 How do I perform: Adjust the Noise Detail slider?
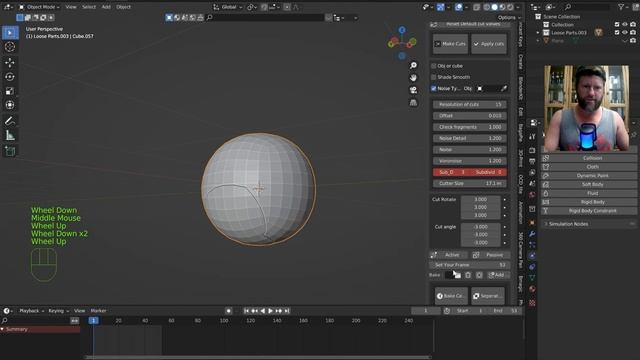[470, 138]
